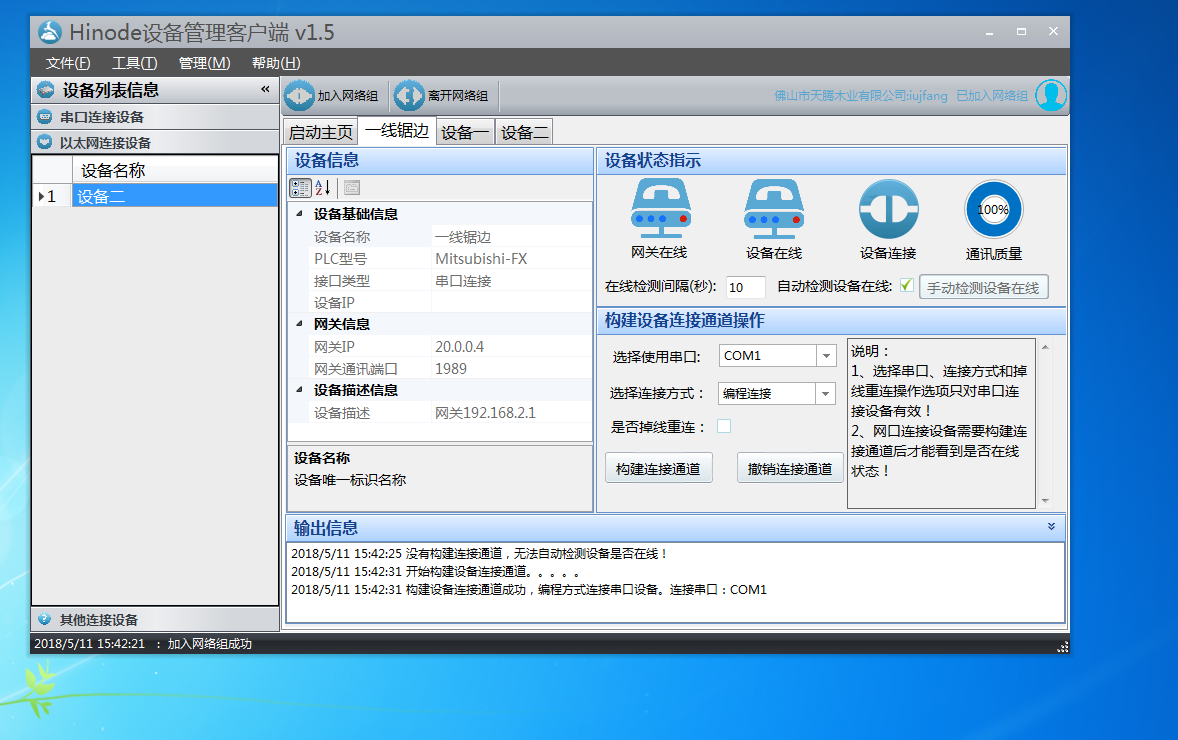Image resolution: width=1178 pixels, height=740 pixels.
Task: Open the 选择连接方式 dropdown
Action: pyautogui.click(x=826, y=394)
